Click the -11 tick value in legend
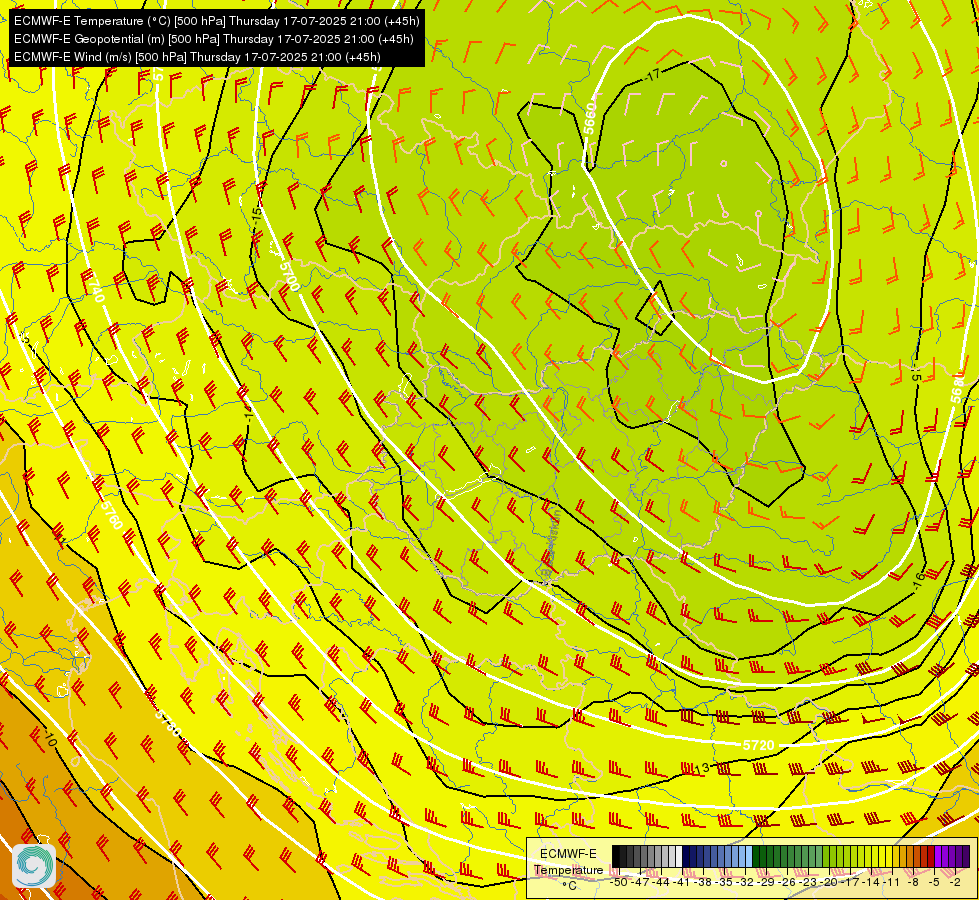Image resolution: width=979 pixels, height=900 pixels. coord(892,883)
